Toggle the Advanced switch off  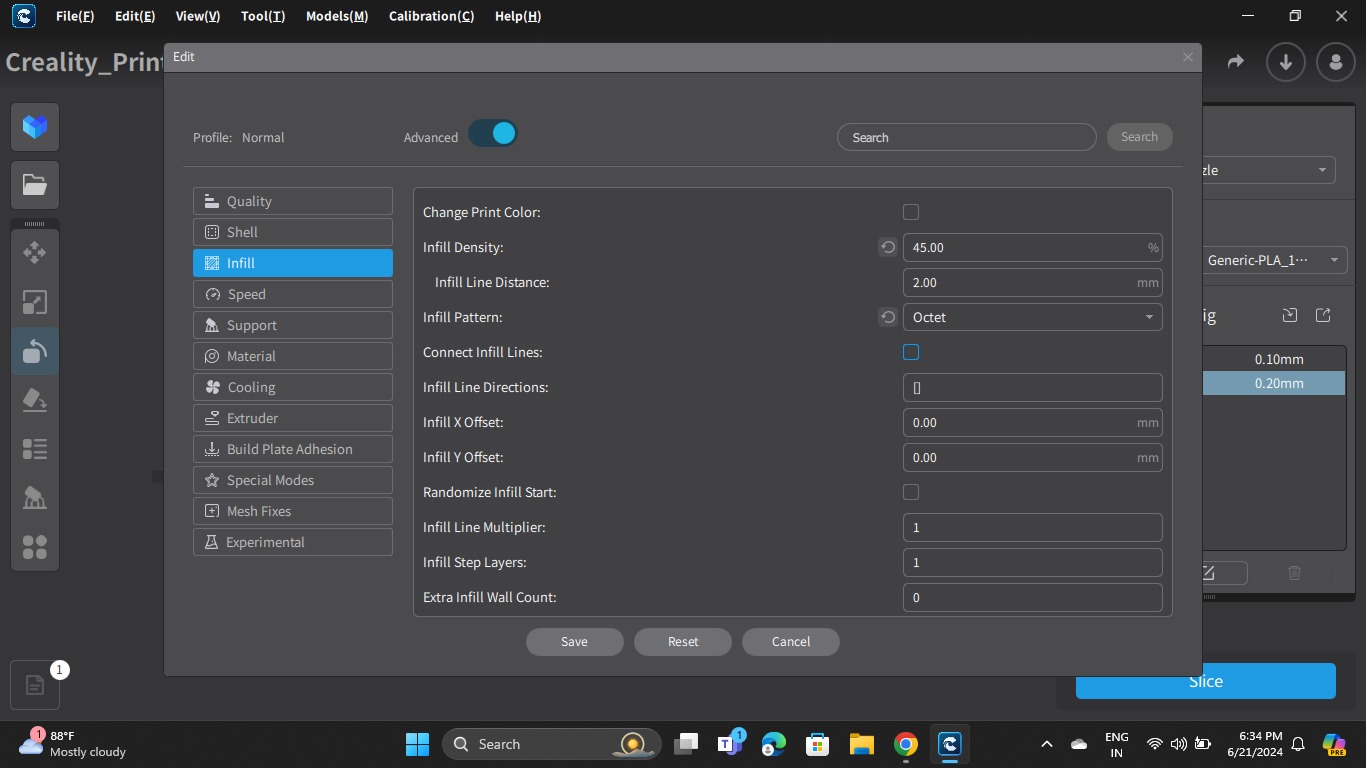[492, 134]
